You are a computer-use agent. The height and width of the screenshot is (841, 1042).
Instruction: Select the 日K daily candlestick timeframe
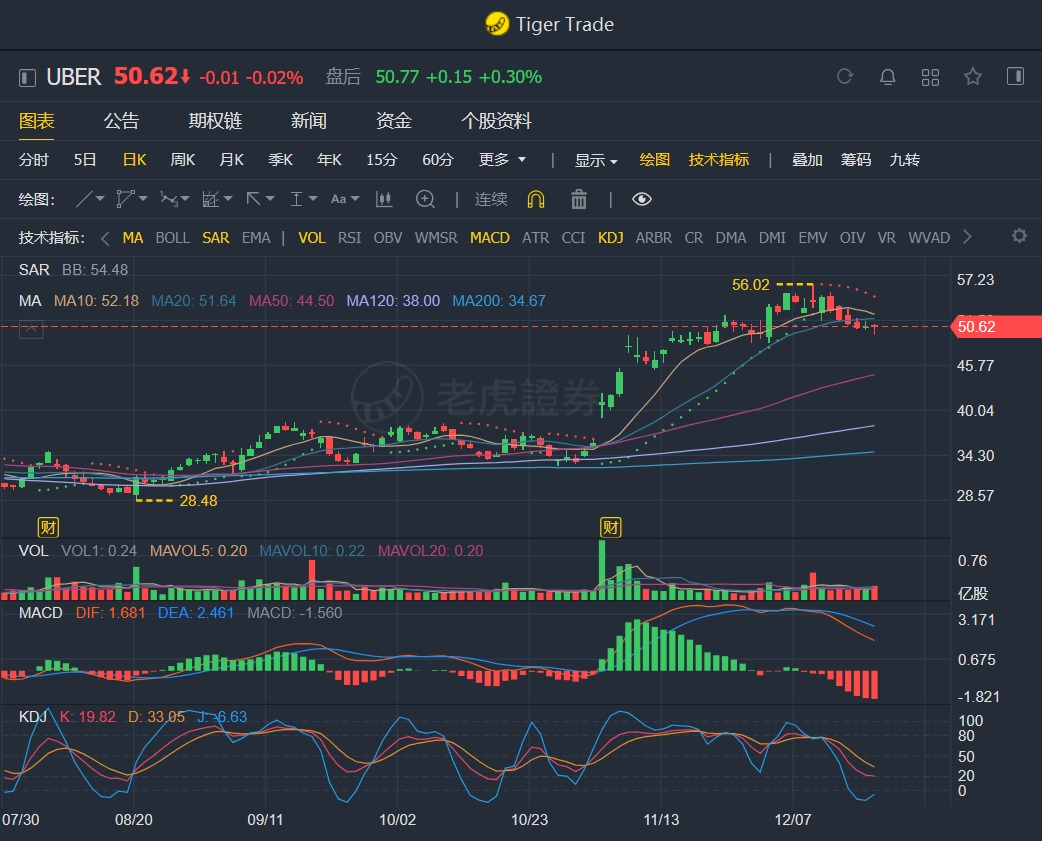point(134,159)
